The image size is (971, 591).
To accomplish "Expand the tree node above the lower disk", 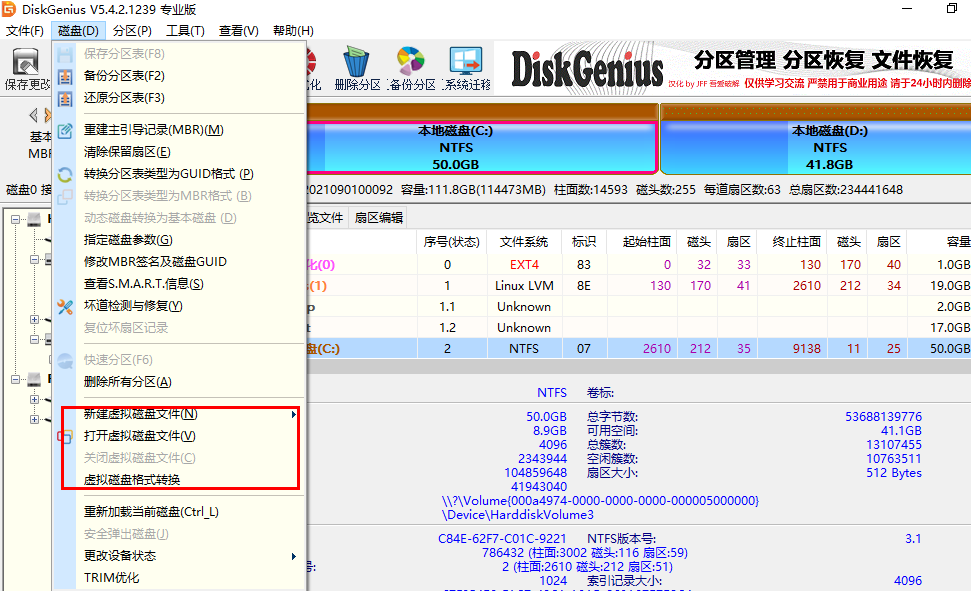I will [x=35, y=320].
